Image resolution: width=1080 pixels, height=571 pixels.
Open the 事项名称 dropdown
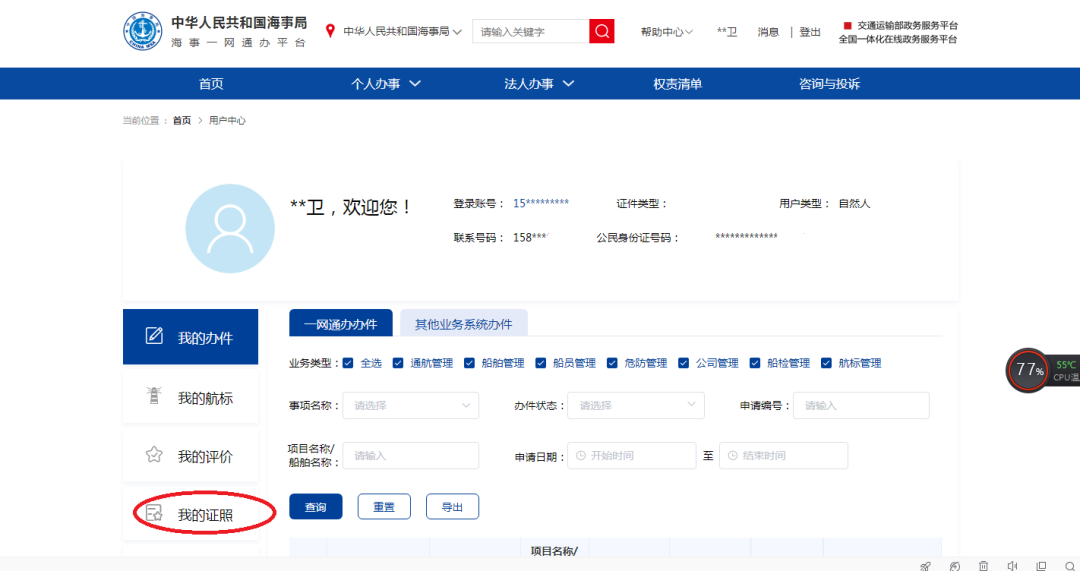point(411,405)
